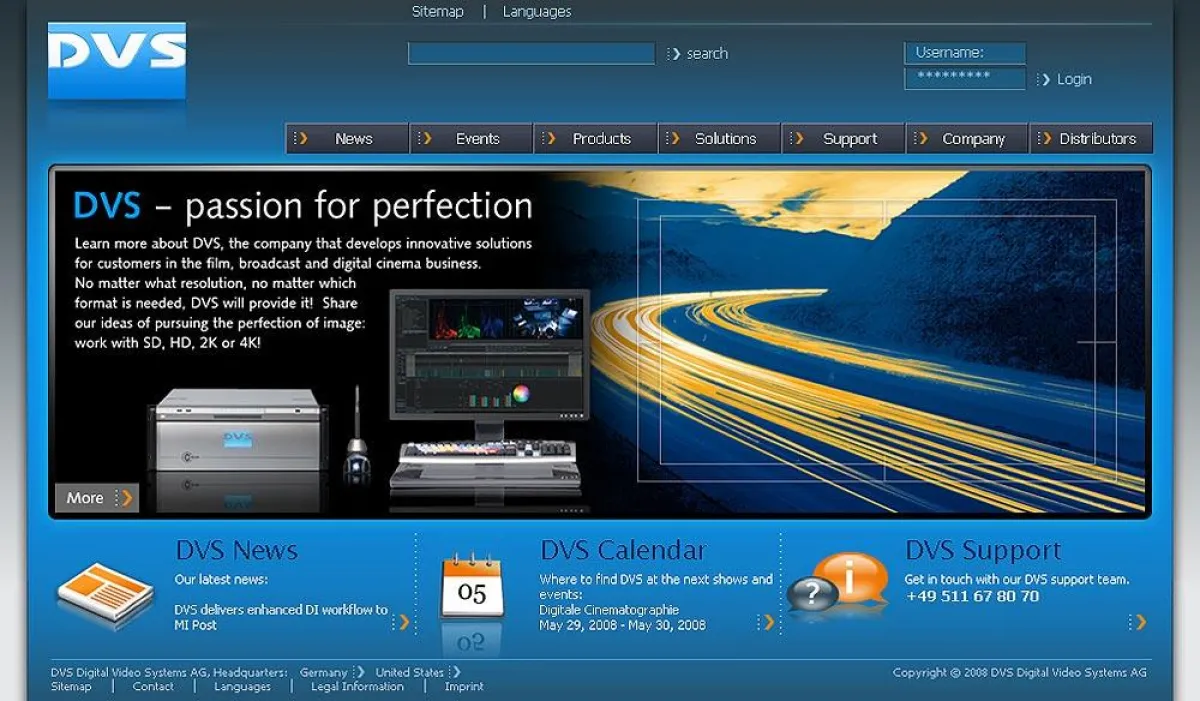Screen dimensions: 1200x701
Task: Focus the search text field
Action: click(531, 53)
